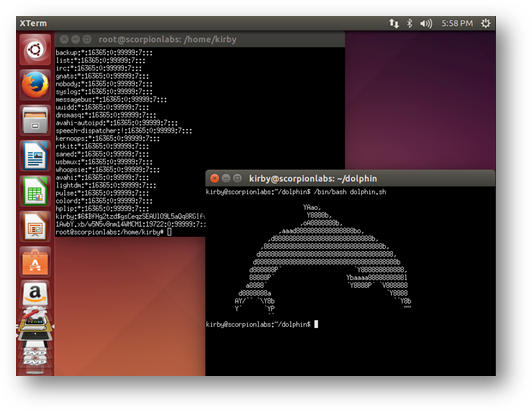
Task: Click the 'messagebus' shadow entry line
Action: pos(111,99)
